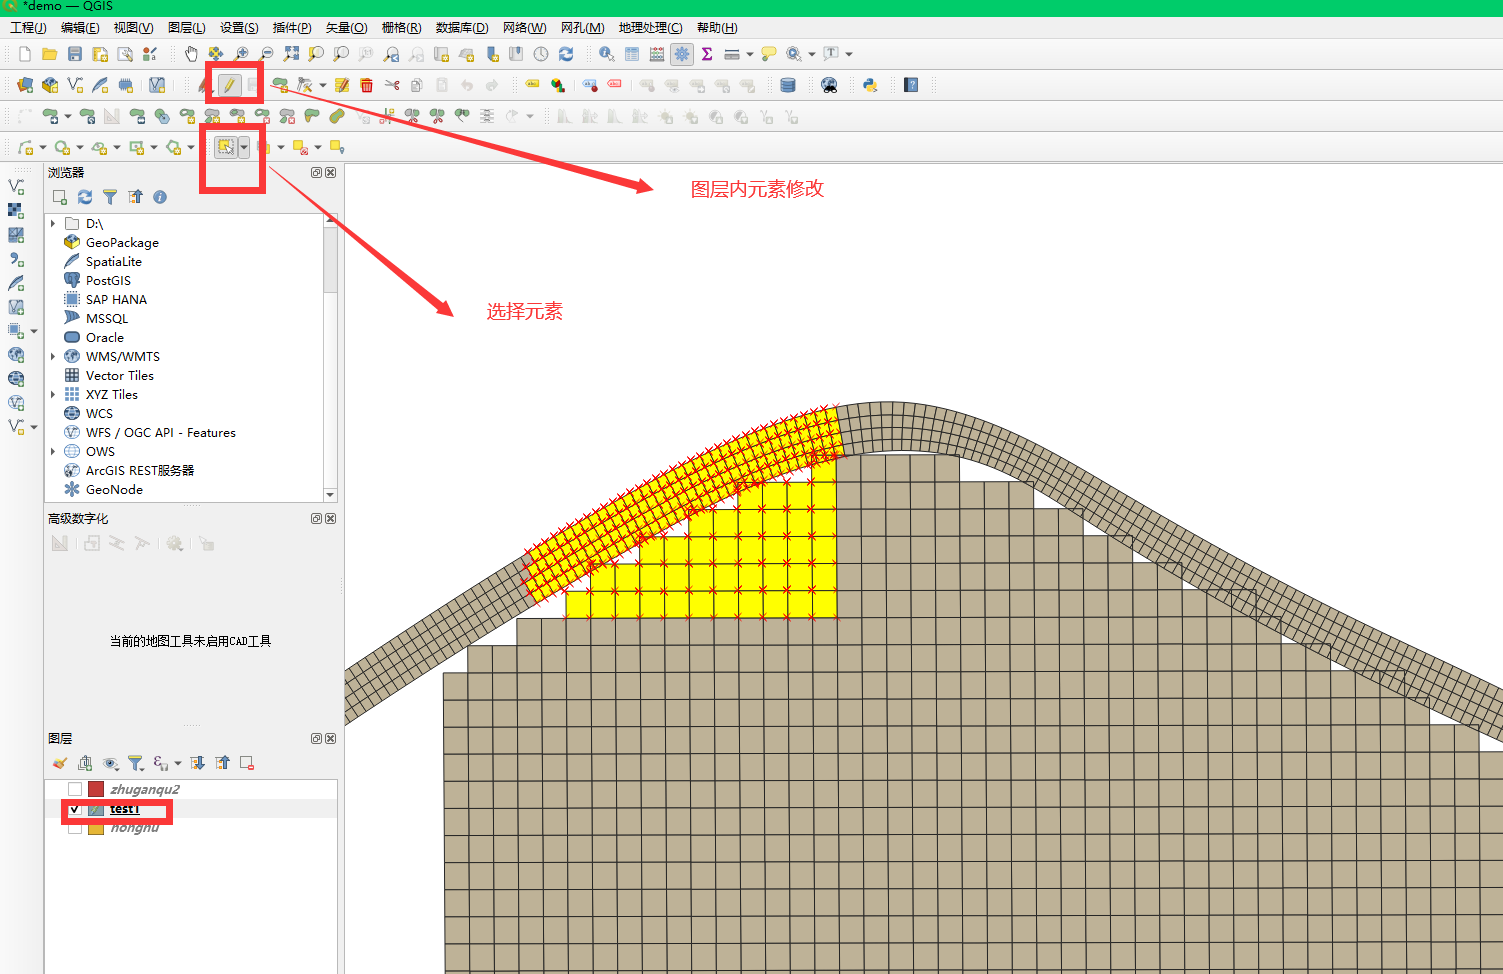Click the browser panel scroll down arrow
This screenshot has height=974, width=1503.
tap(330, 495)
